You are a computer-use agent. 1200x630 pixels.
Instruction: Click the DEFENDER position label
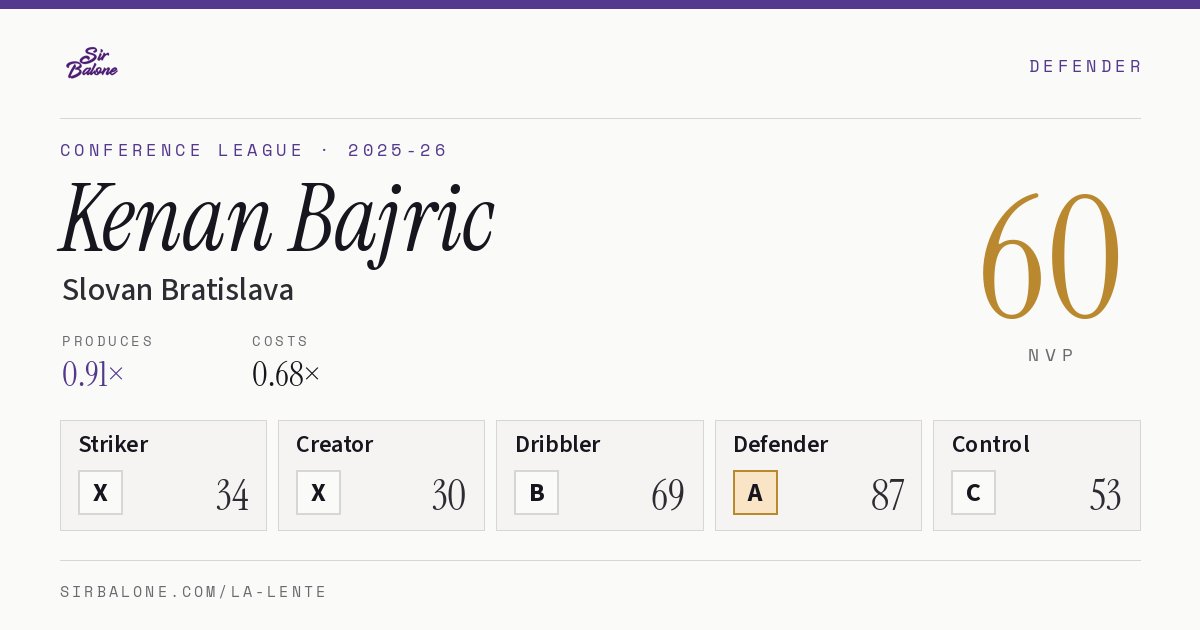pos(1085,66)
